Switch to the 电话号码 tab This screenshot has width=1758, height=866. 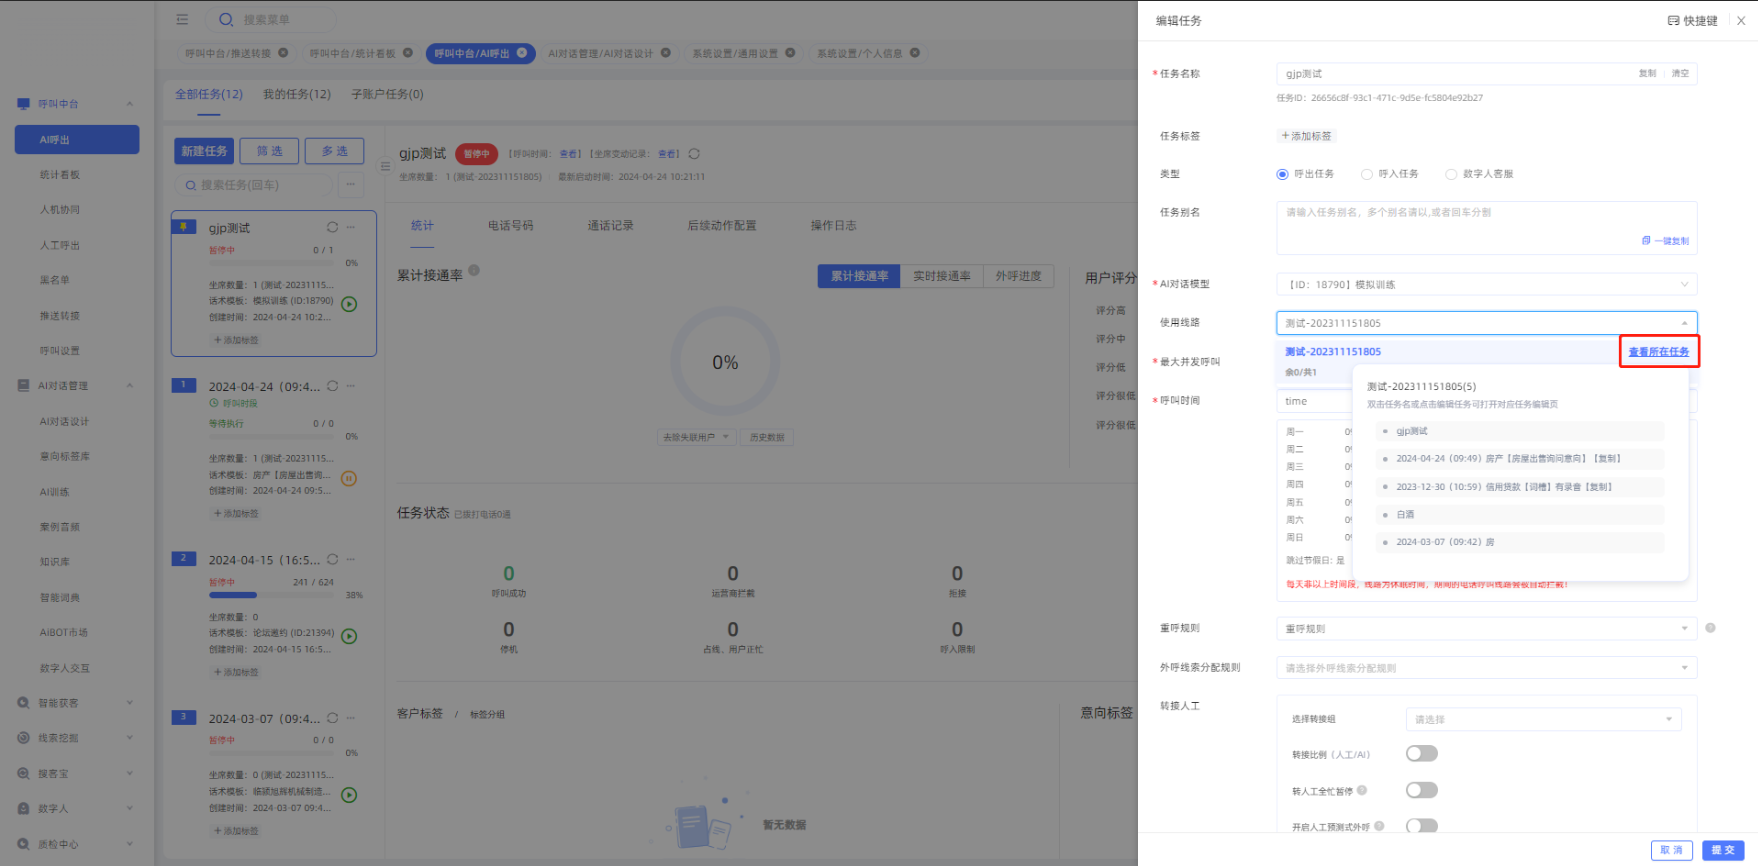click(510, 226)
